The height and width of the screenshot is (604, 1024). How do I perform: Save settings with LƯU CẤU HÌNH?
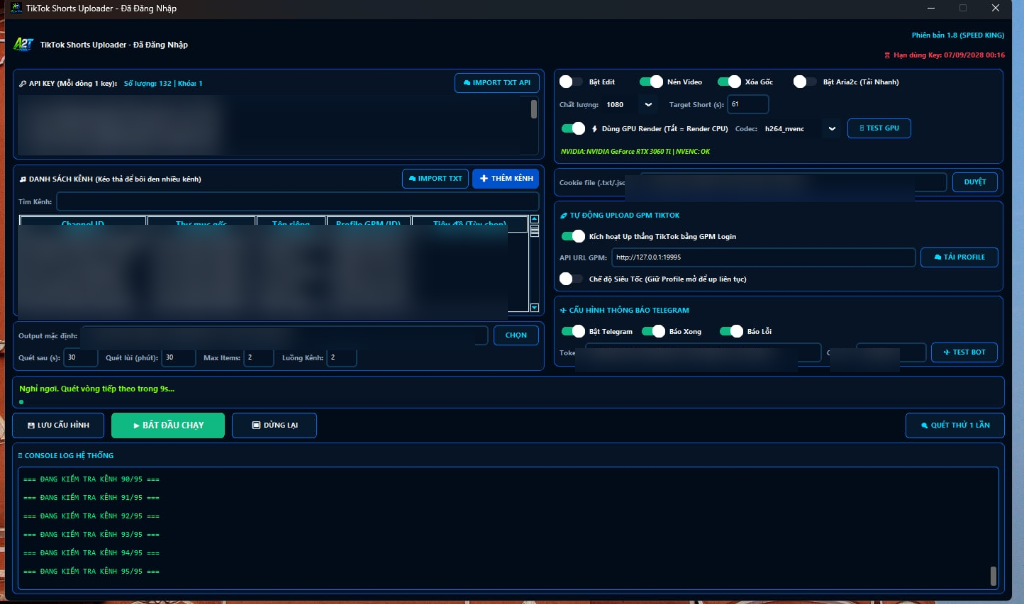pyautogui.click(x=58, y=425)
